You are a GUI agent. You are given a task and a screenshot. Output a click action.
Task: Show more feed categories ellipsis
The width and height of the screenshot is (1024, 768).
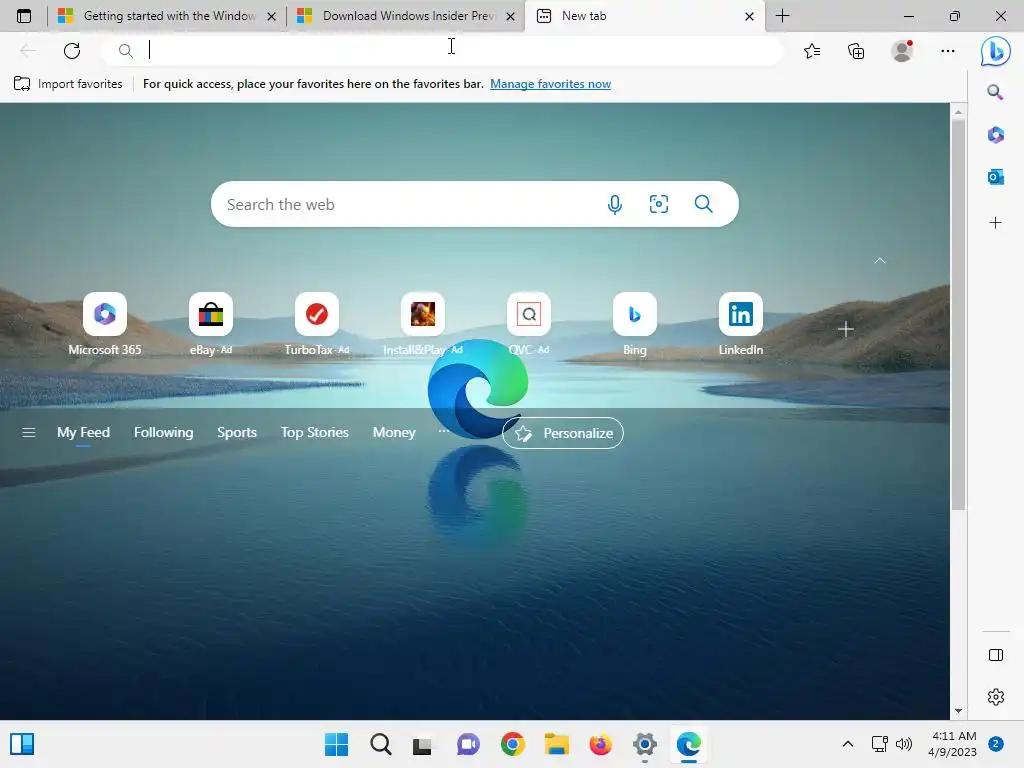443,431
